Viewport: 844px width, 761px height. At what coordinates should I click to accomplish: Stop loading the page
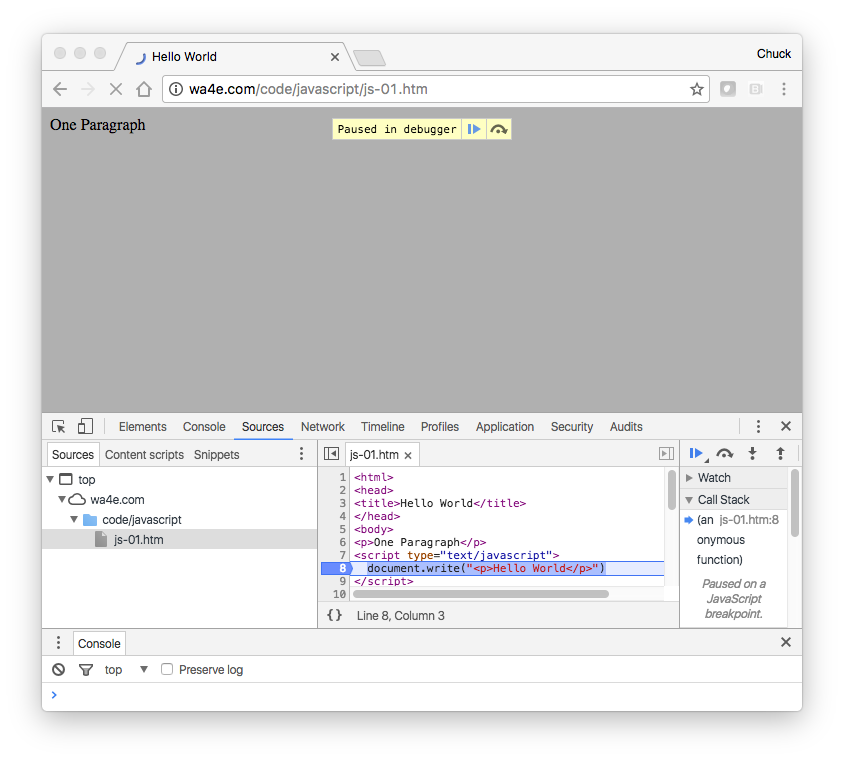pos(116,89)
